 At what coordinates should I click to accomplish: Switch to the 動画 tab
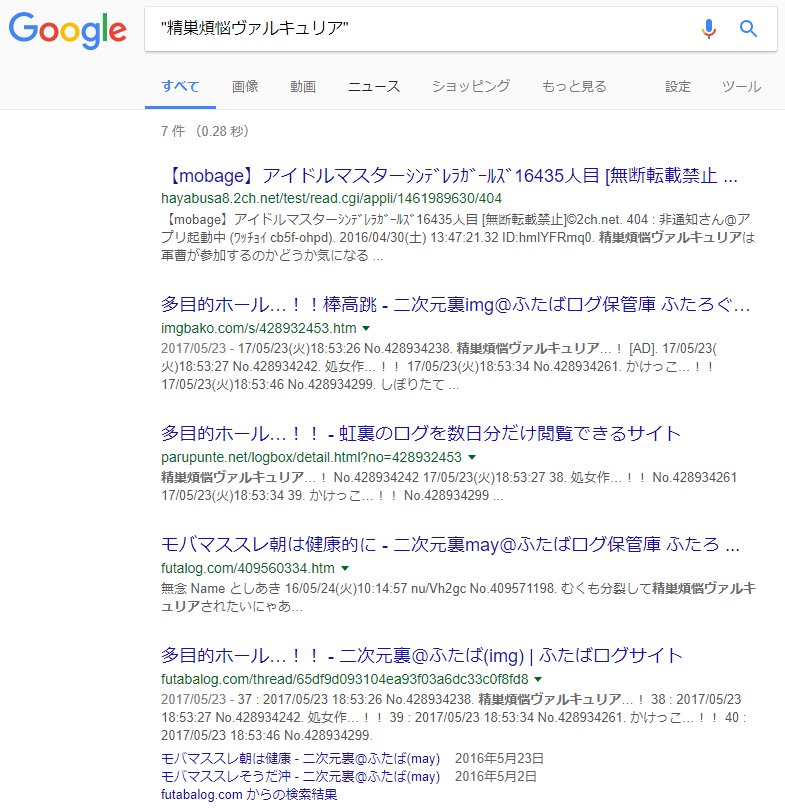[x=303, y=86]
